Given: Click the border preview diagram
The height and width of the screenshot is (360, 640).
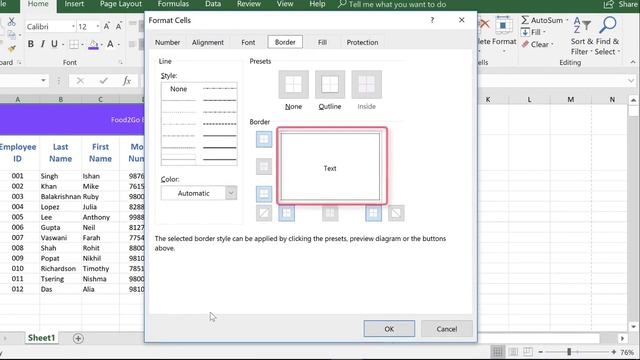Looking at the screenshot, I should point(330,167).
